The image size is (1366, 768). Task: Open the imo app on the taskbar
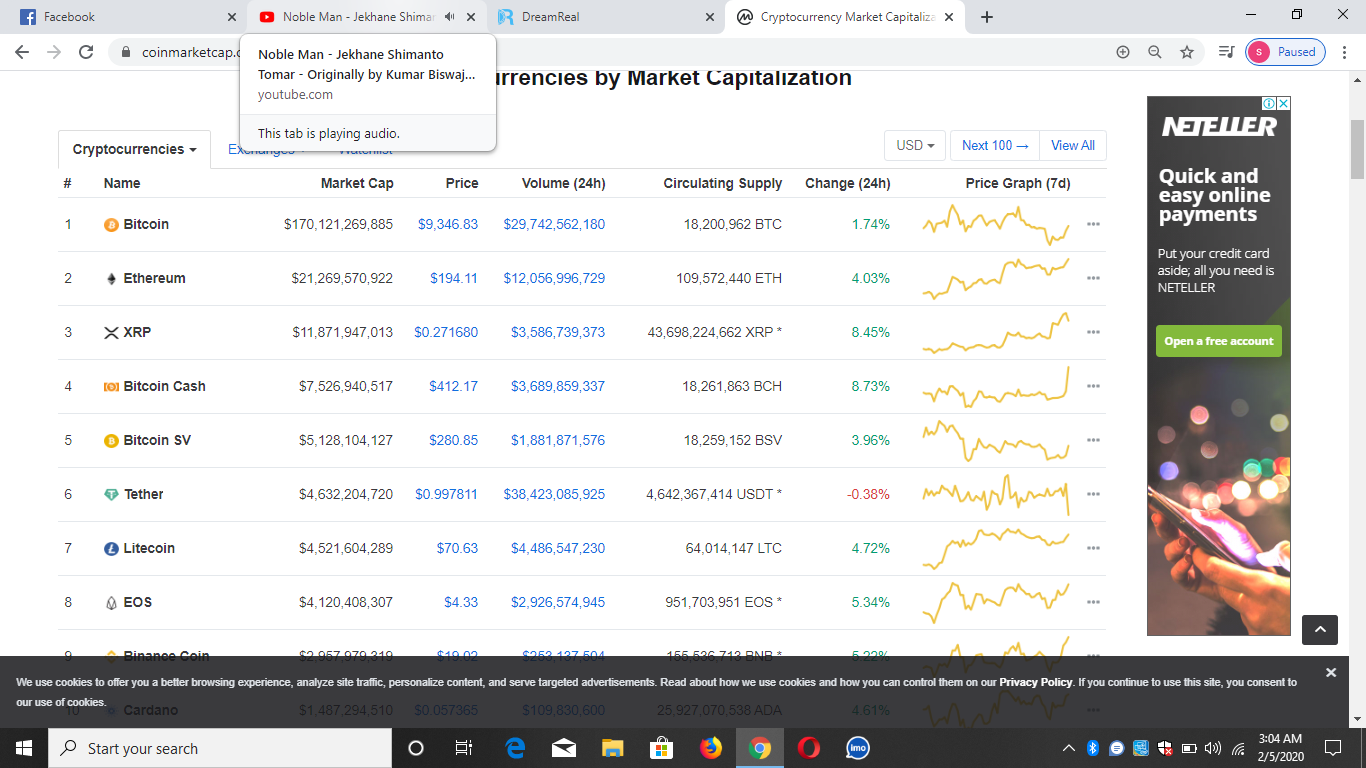pos(858,748)
